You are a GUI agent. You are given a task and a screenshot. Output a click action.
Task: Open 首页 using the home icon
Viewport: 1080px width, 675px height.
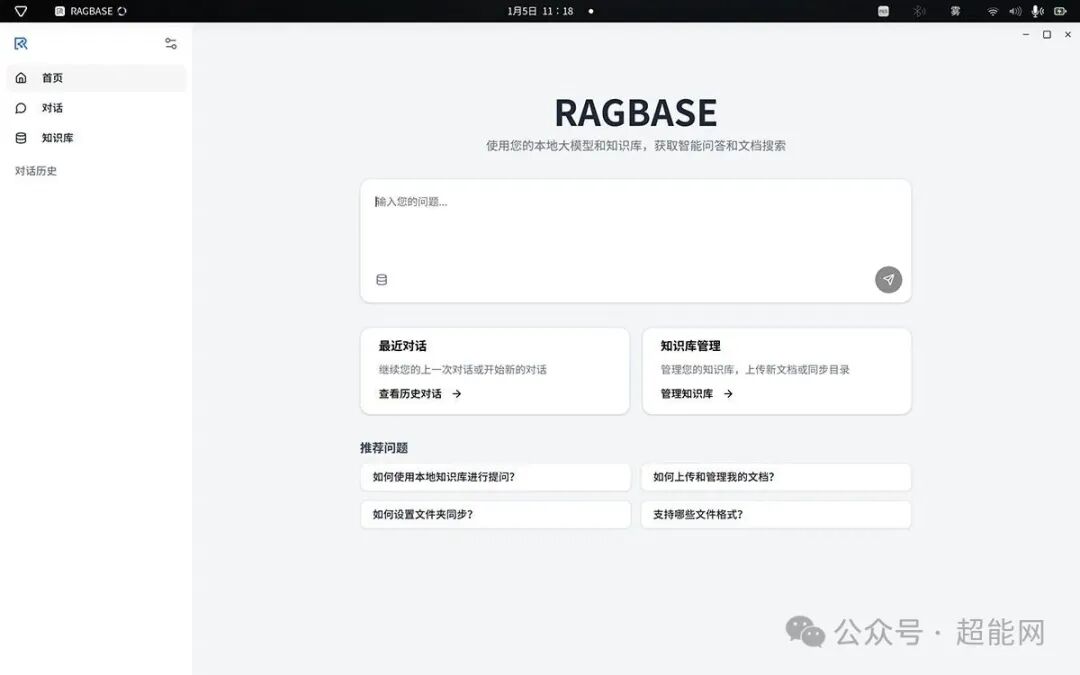tap(21, 78)
